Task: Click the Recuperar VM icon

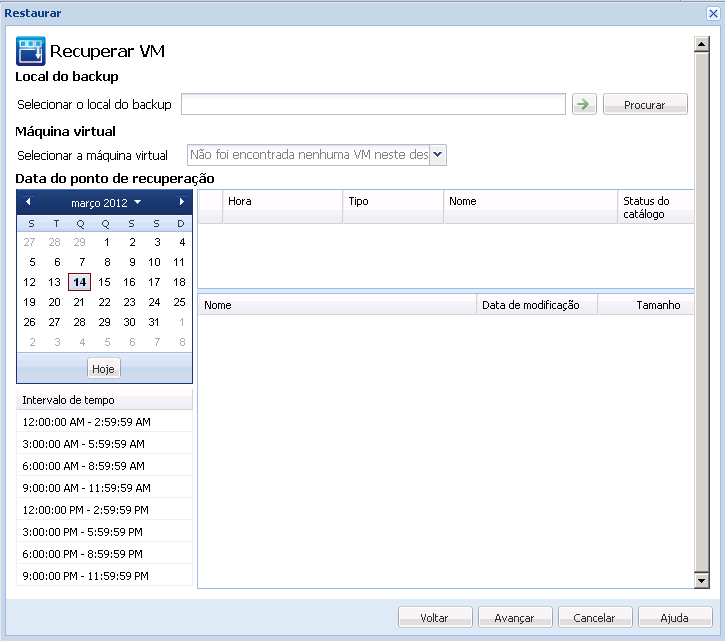Action: (31, 52)
